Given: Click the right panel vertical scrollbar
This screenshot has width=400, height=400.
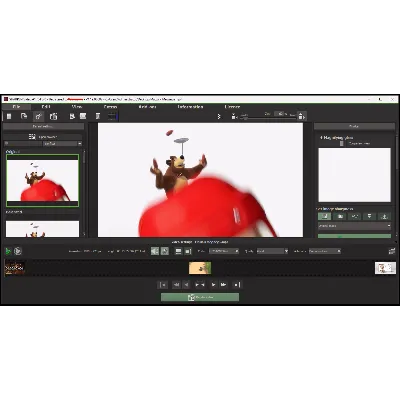Looking at the screenshot, I should point(396,183).
